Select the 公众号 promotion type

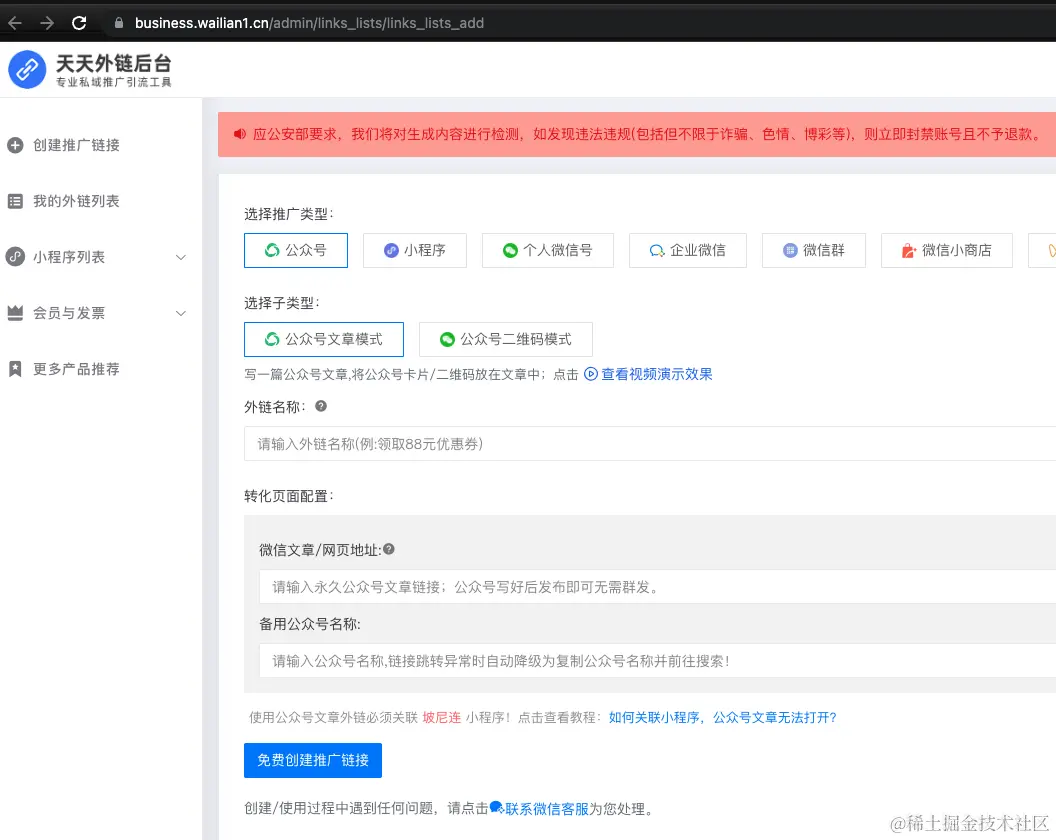296,251
